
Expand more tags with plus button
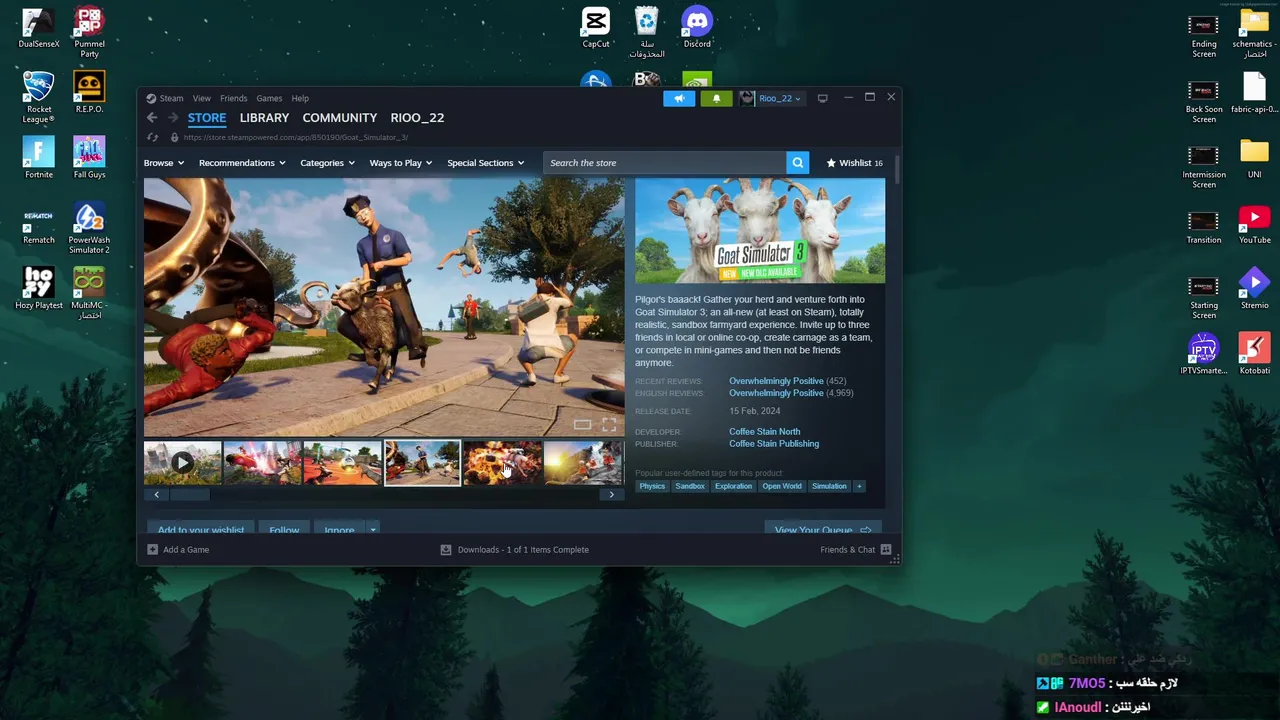point(858,486)
